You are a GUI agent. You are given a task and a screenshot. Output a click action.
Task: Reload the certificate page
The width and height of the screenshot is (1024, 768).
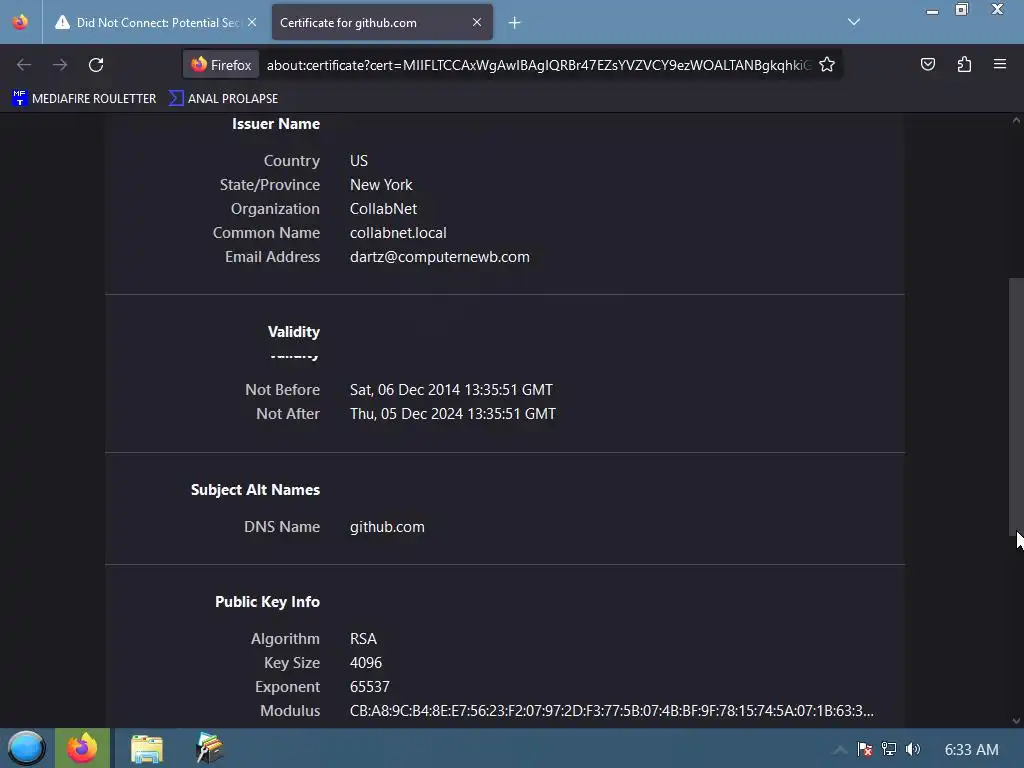(96, 65)
